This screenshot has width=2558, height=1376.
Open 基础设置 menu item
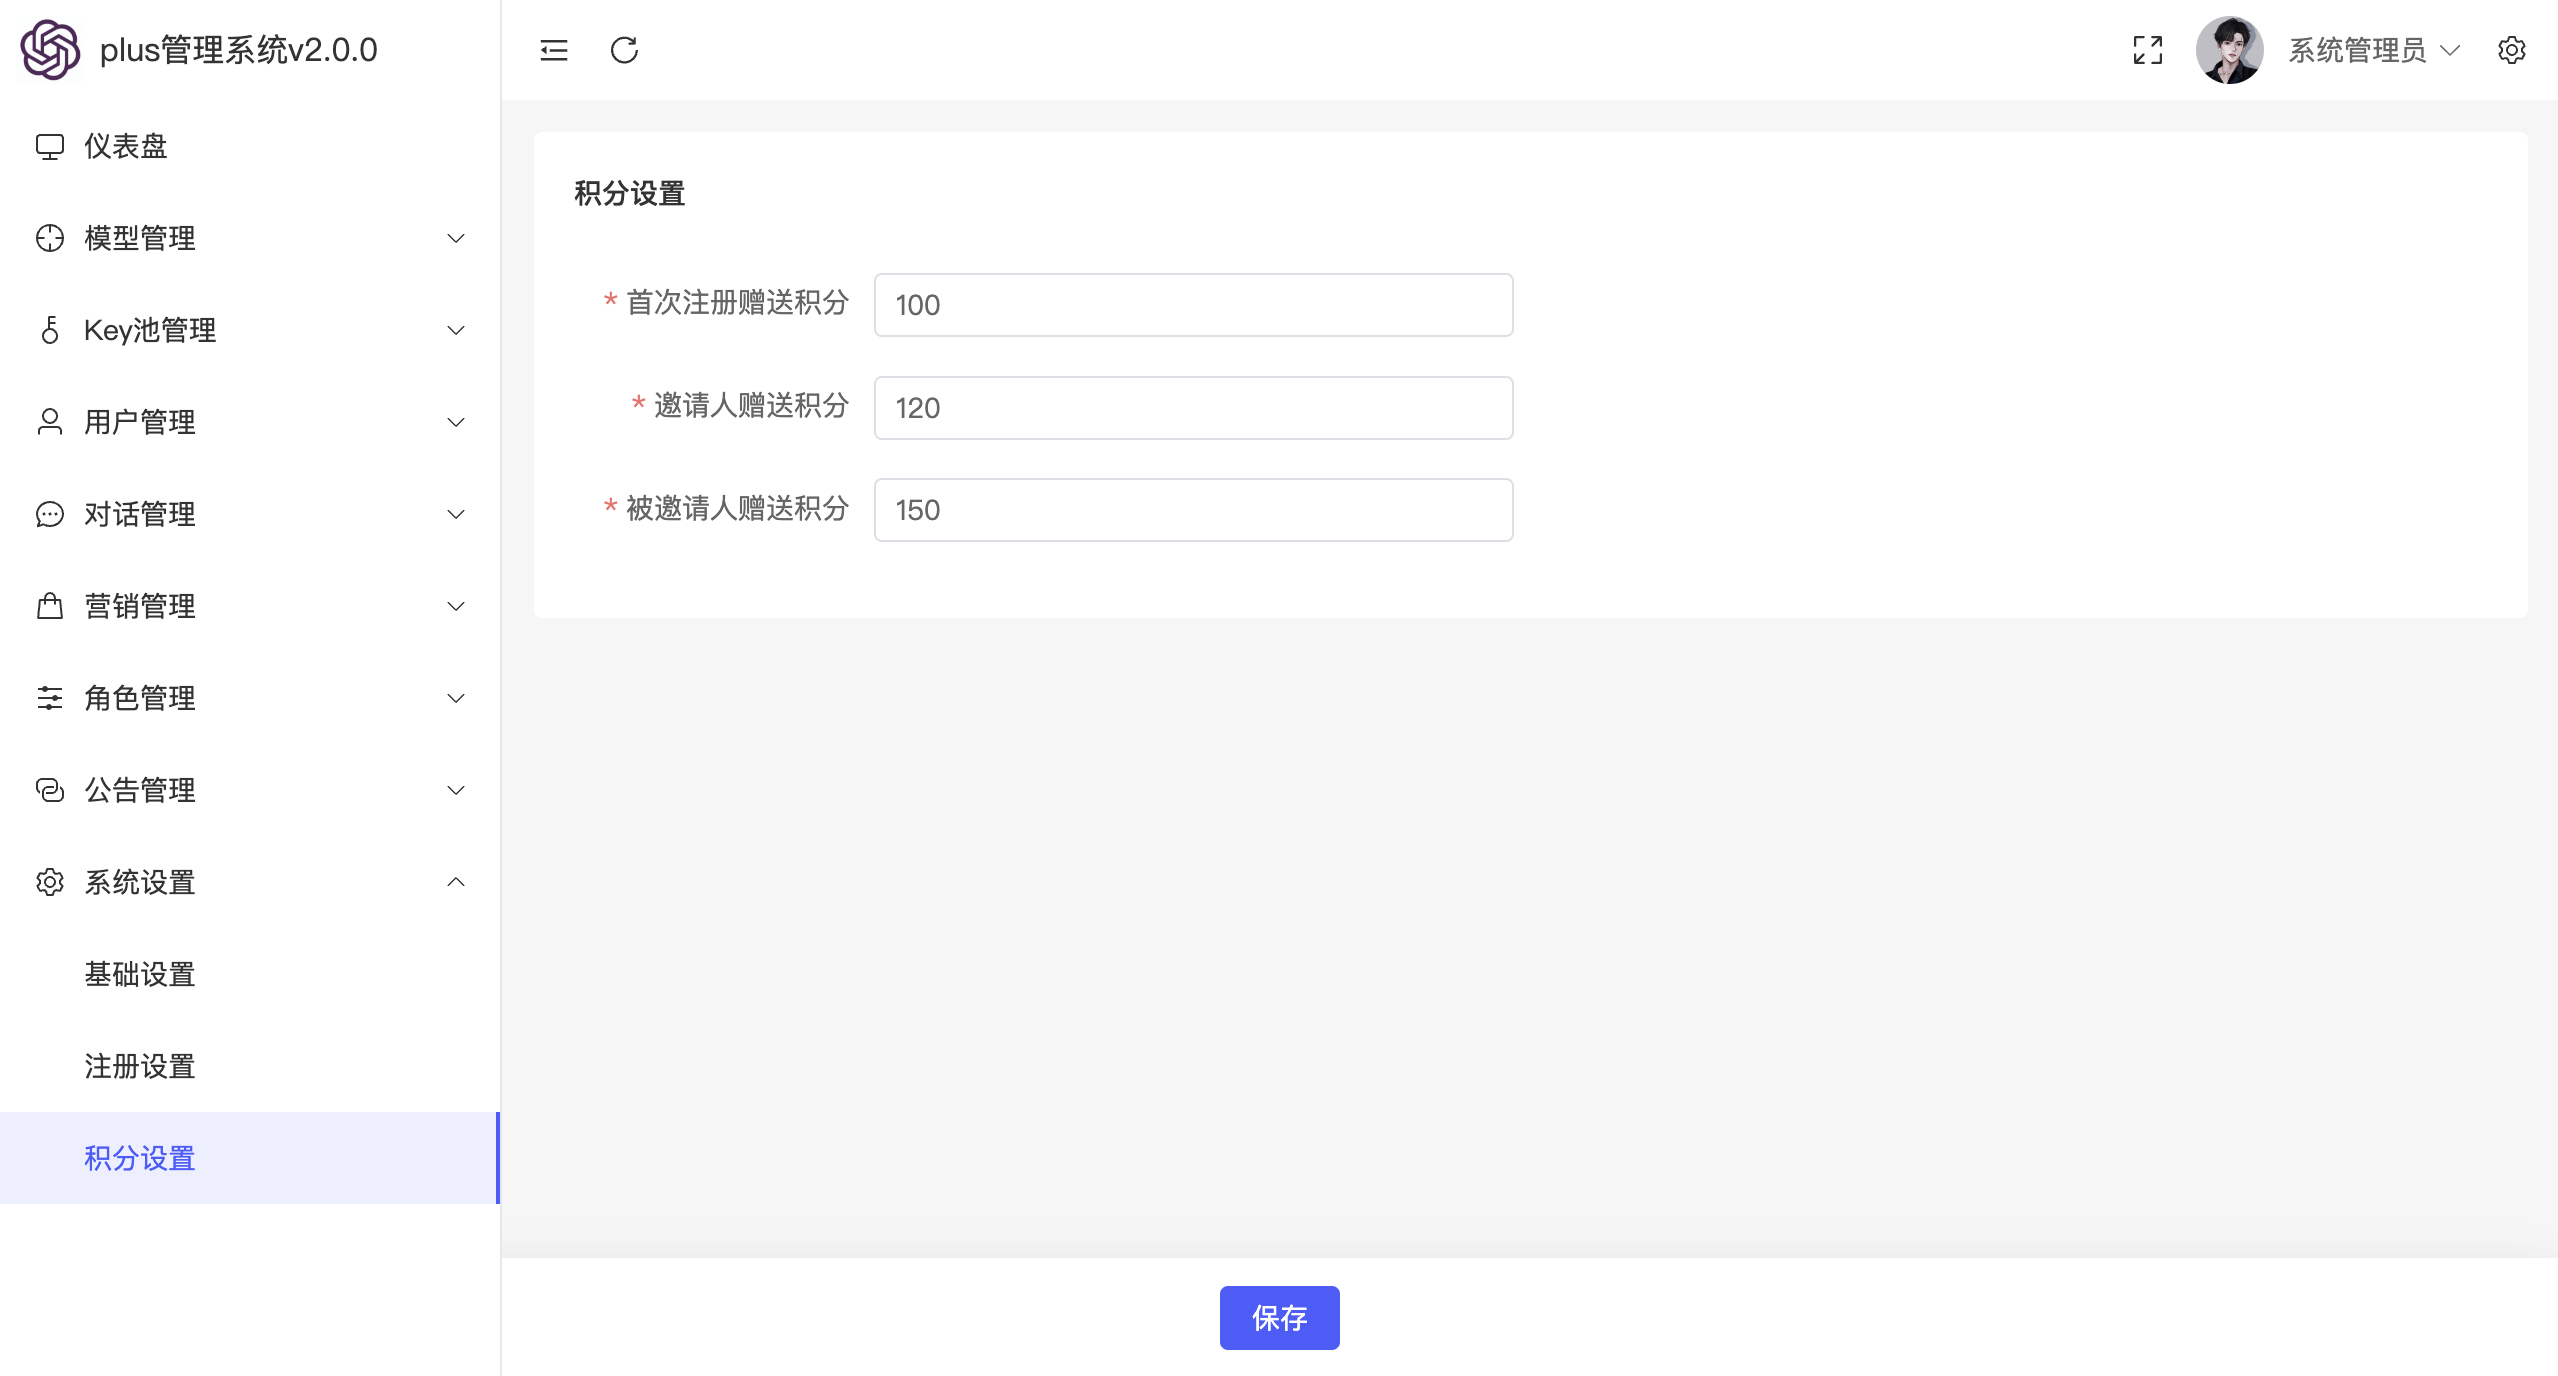tap(140, 974)
